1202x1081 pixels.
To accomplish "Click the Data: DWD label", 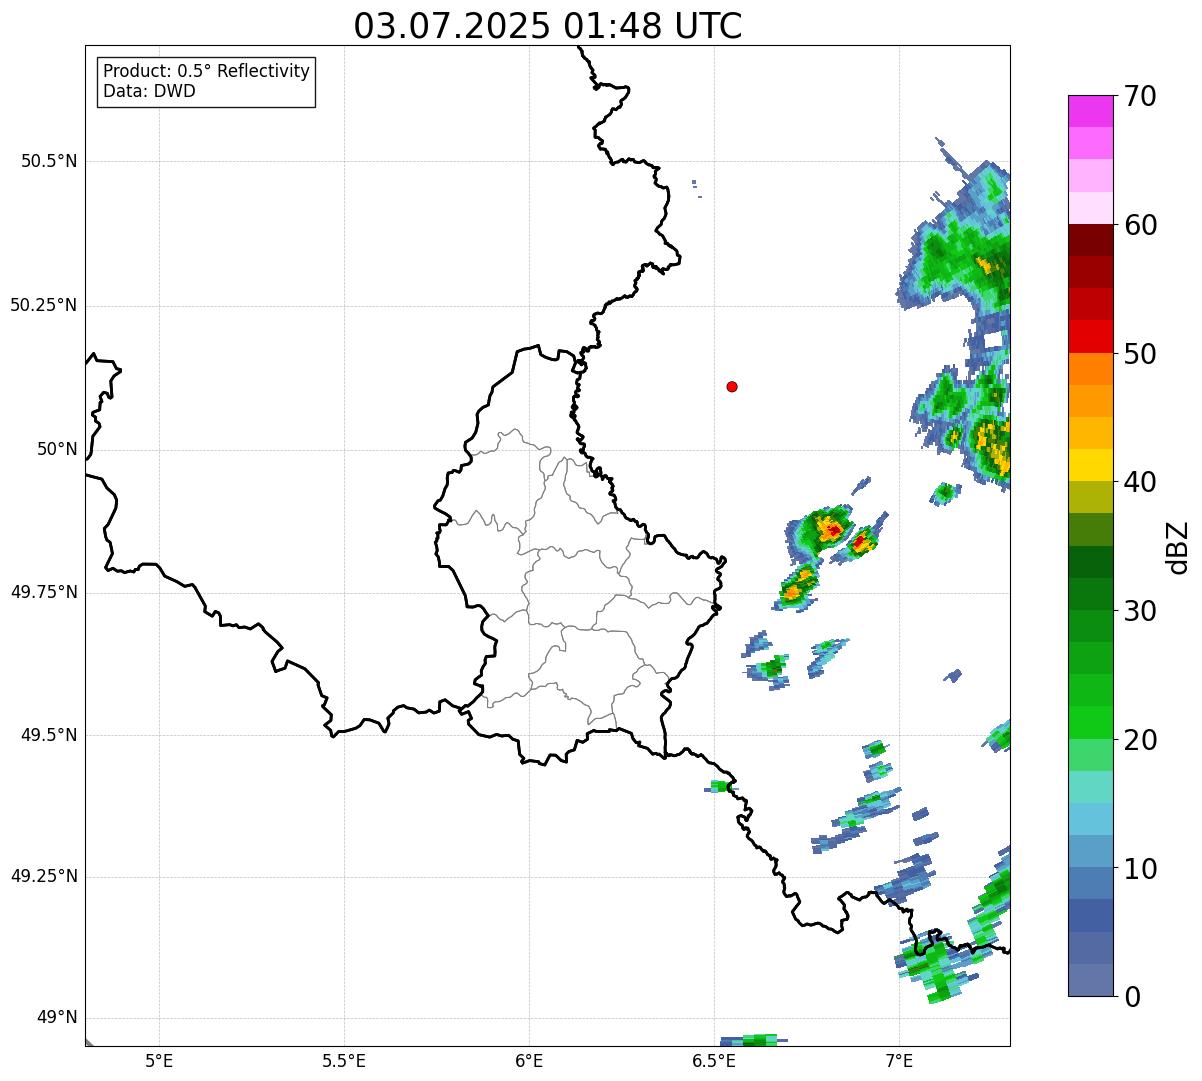I will pos(149,91).
